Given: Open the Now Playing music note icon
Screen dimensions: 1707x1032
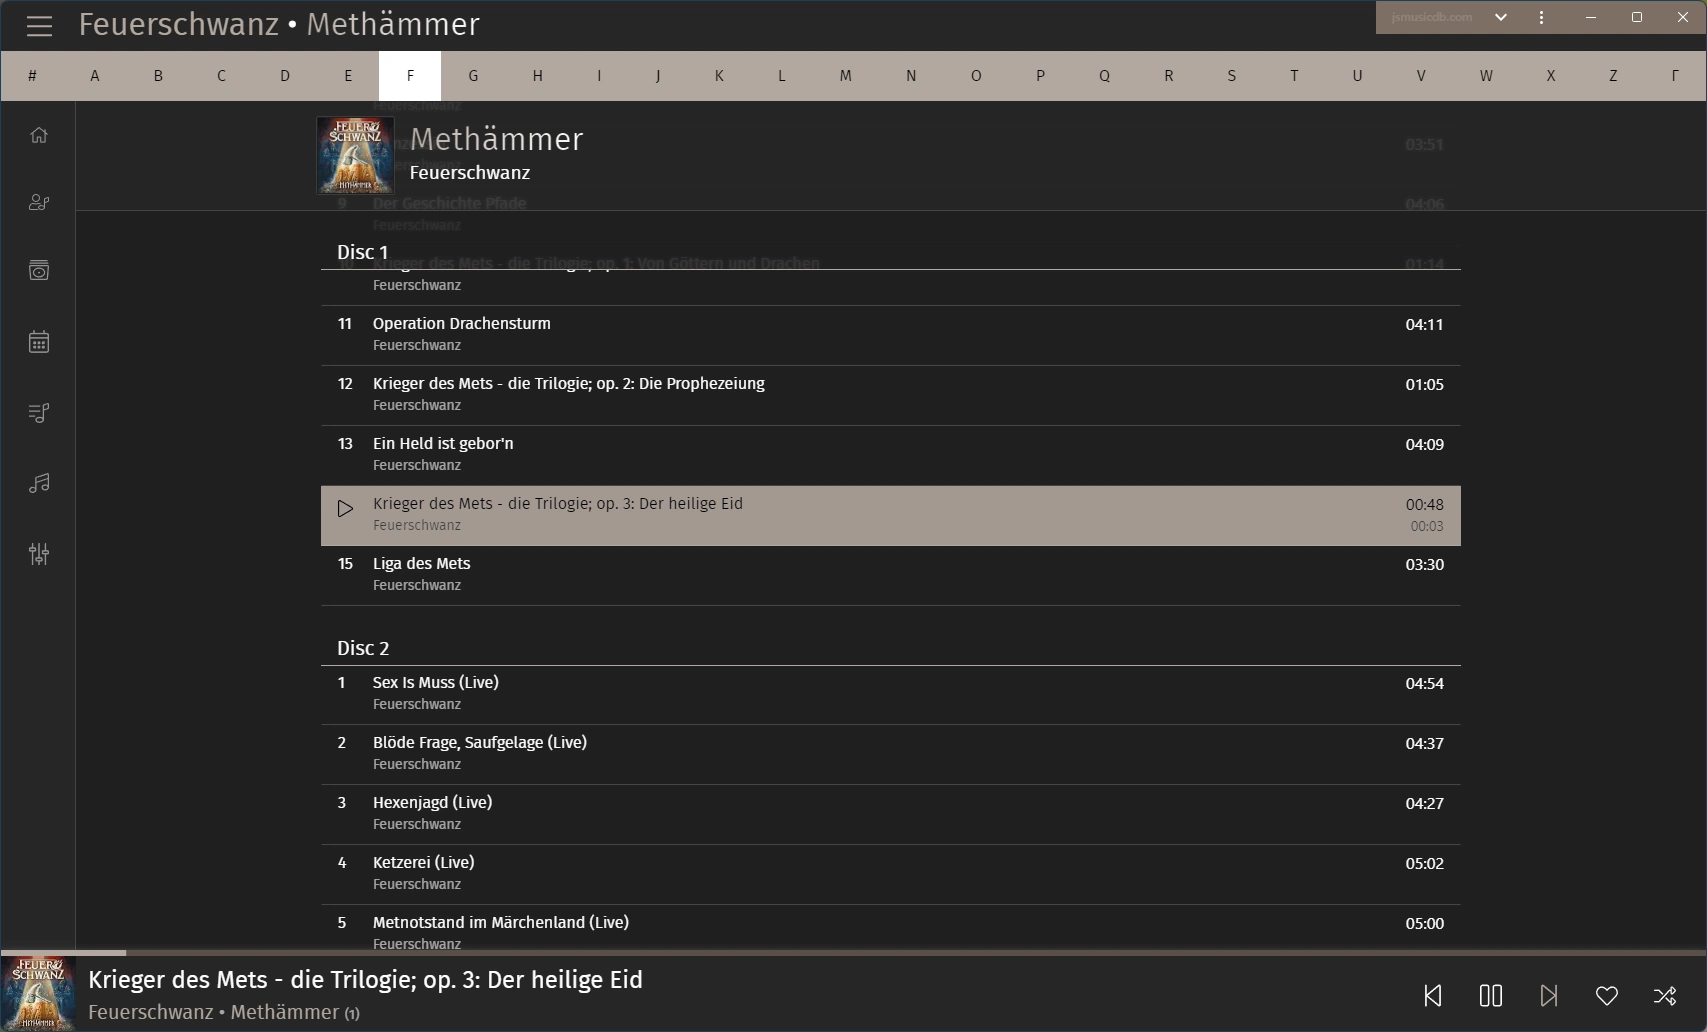Looking at the screenshot, I should [x=39, y=484].
